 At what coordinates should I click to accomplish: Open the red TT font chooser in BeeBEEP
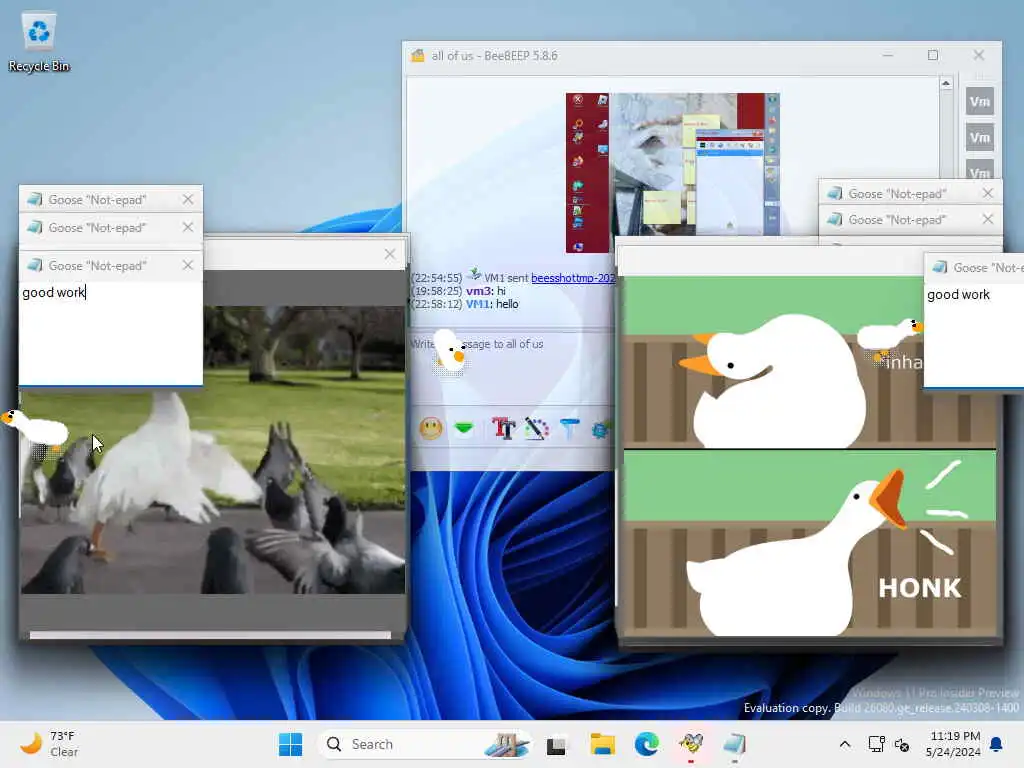[x=504, y=428]
